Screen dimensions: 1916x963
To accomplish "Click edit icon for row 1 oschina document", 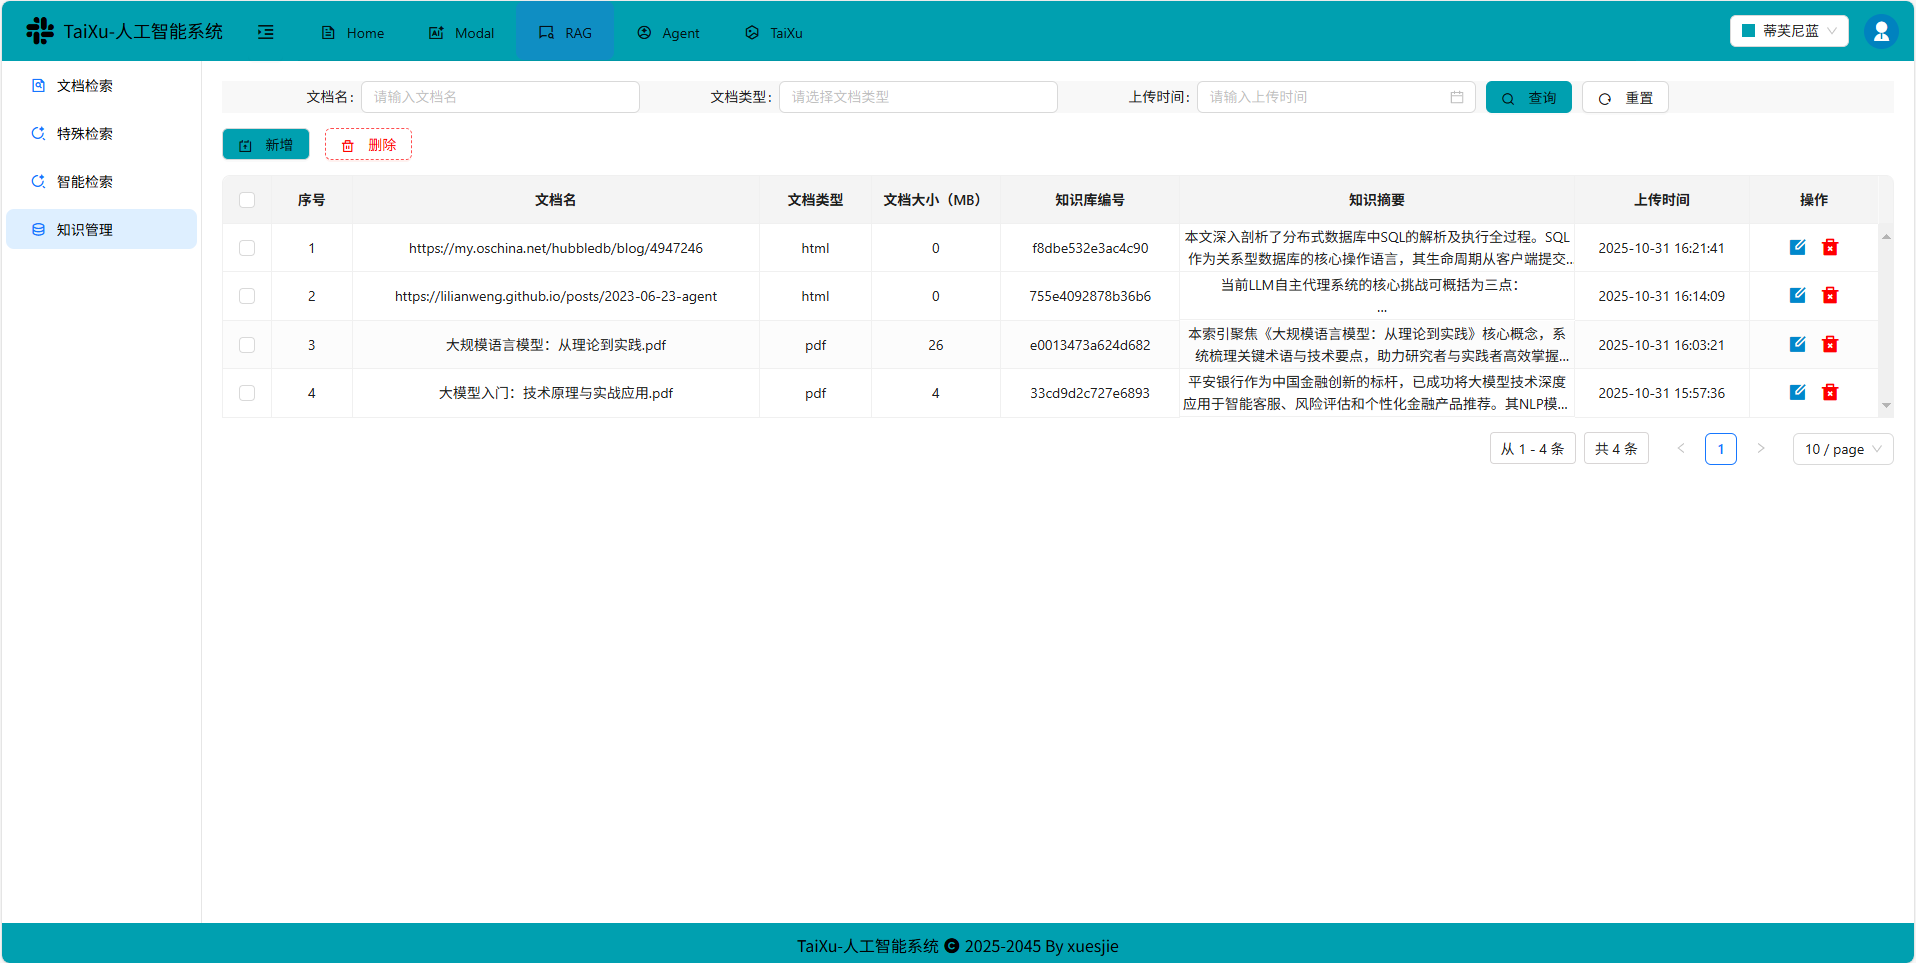I will click(x=1797, y=247).
